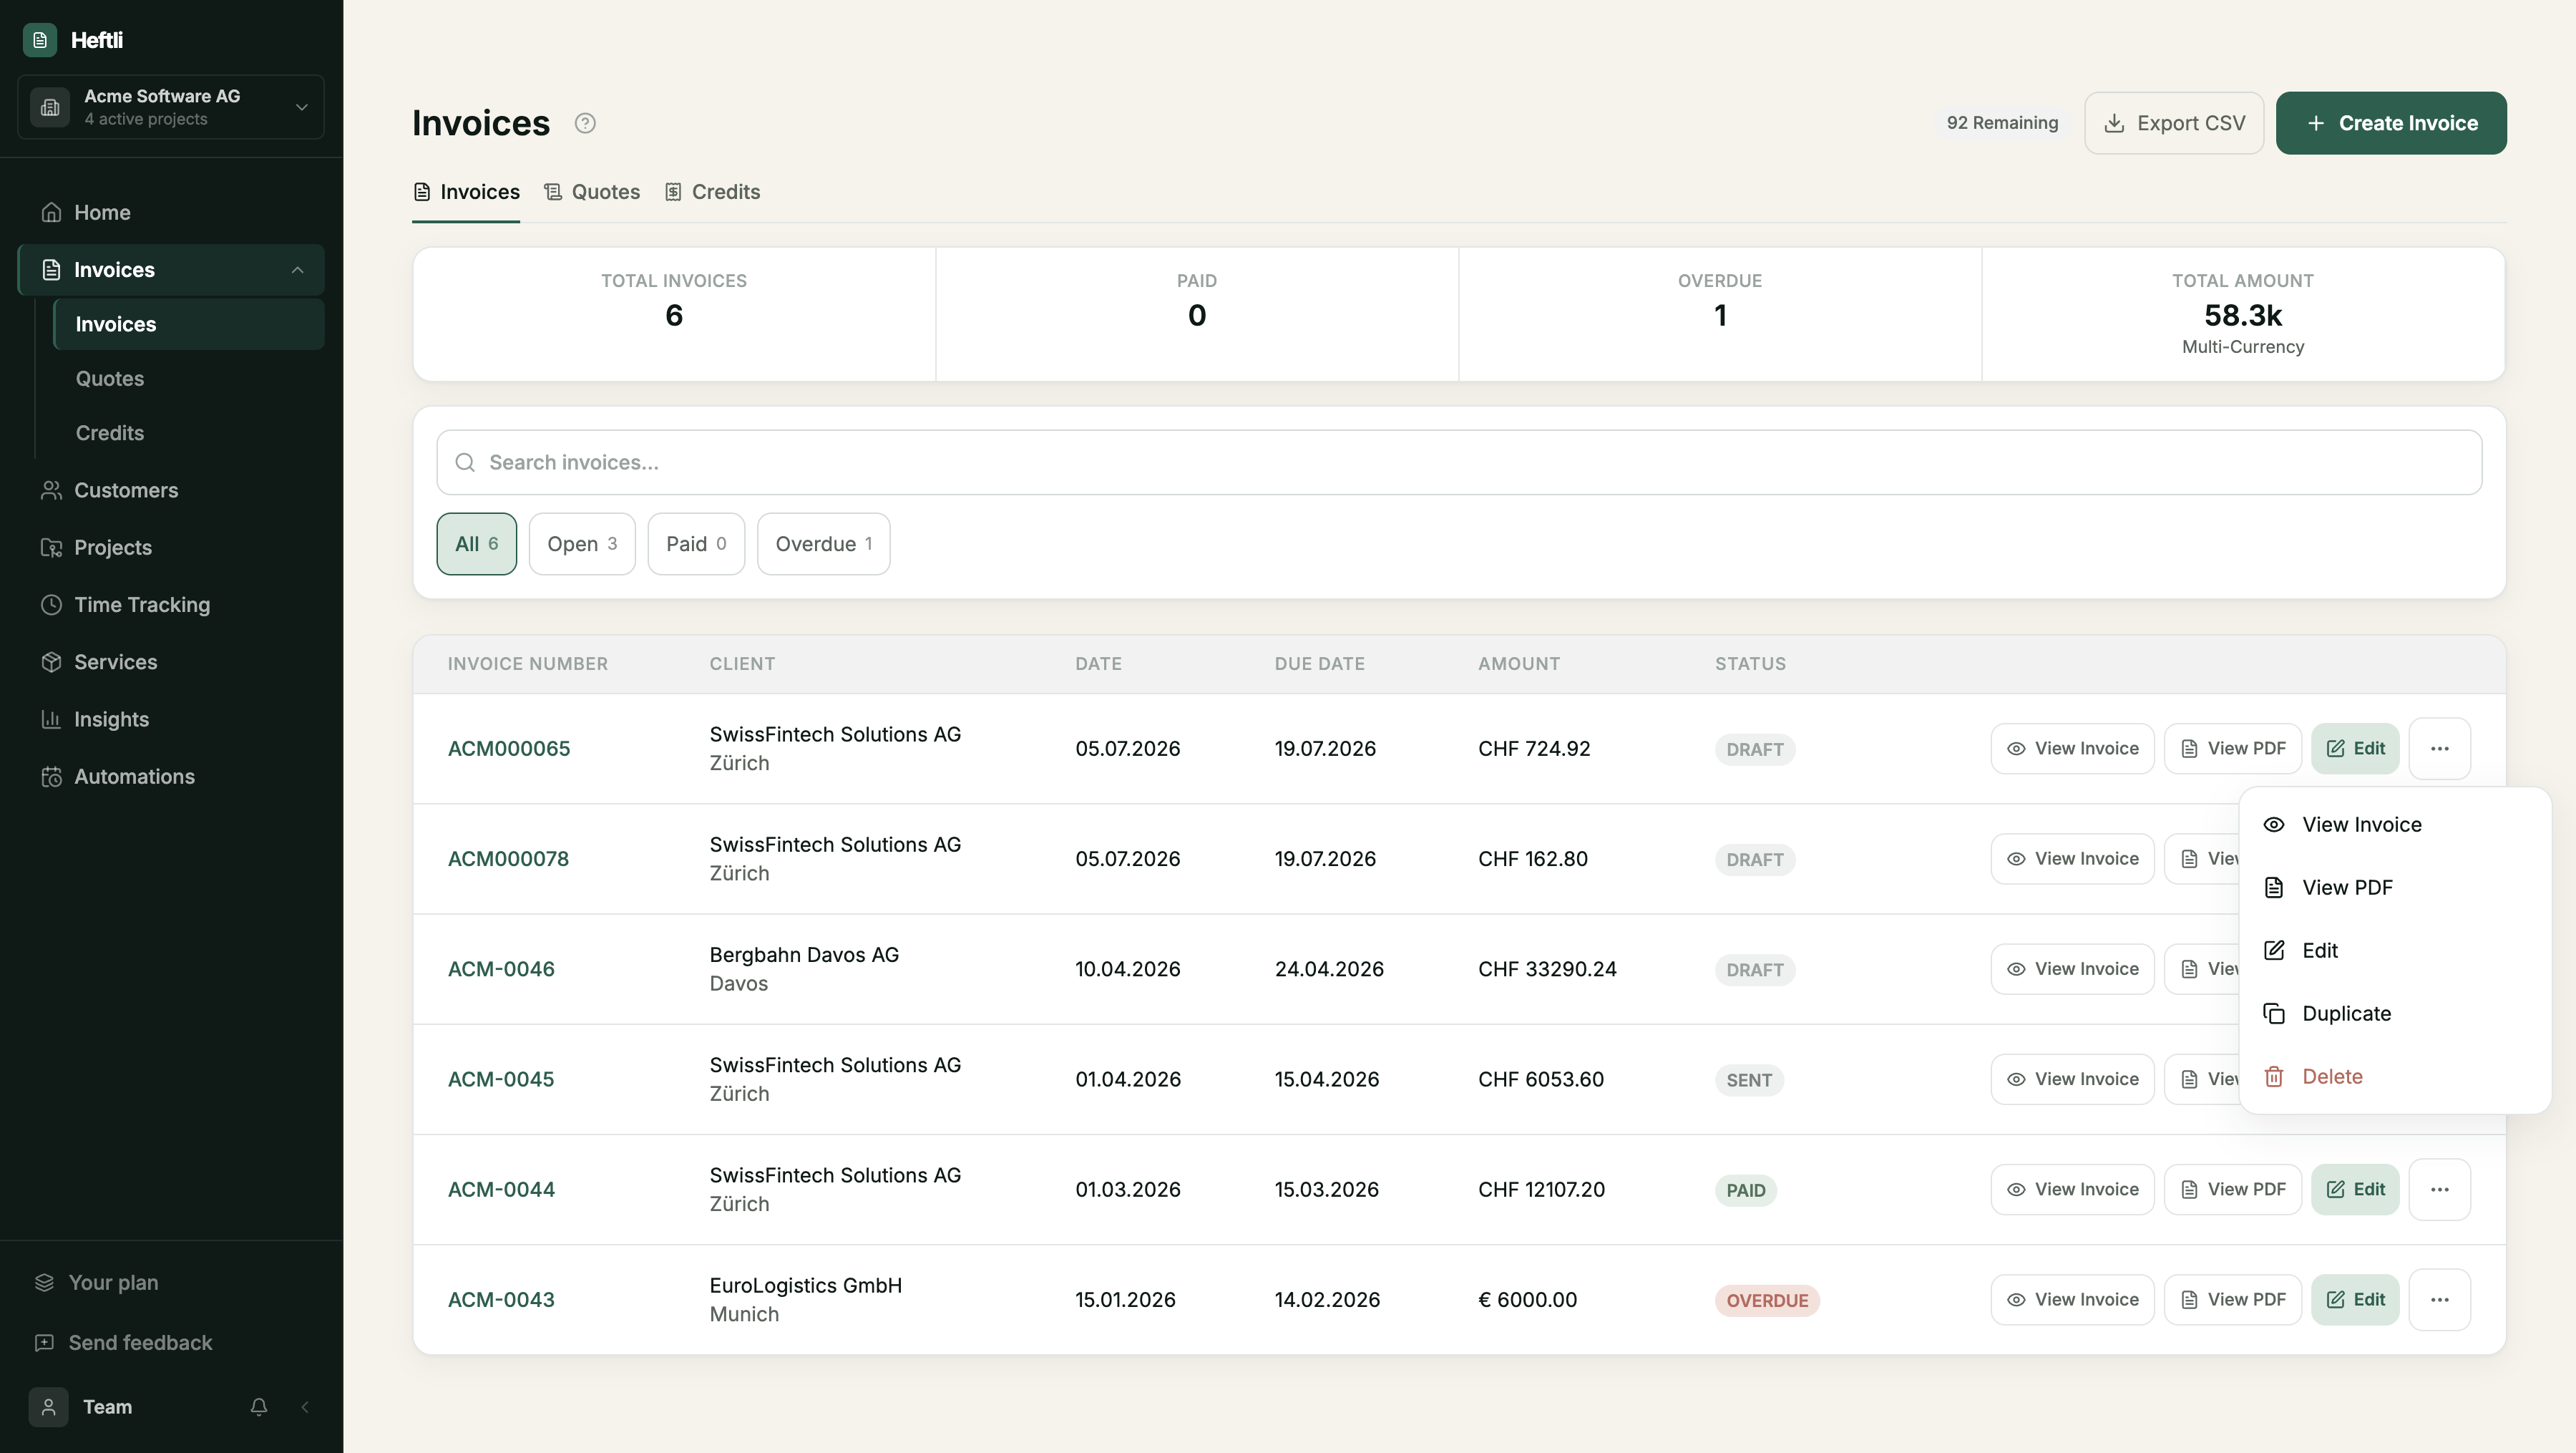Open invoice number ACM000065

tap(508, 748)
